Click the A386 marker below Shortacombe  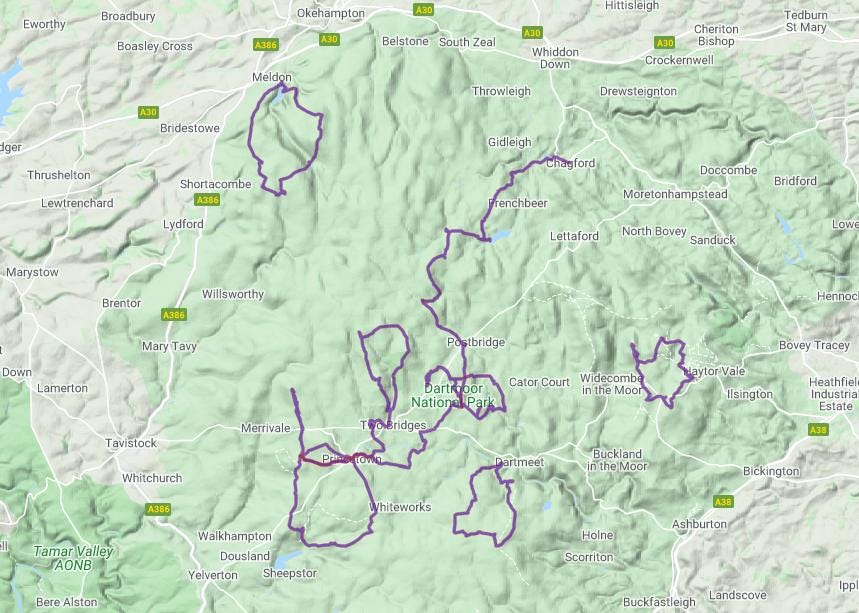pos(207,200)
